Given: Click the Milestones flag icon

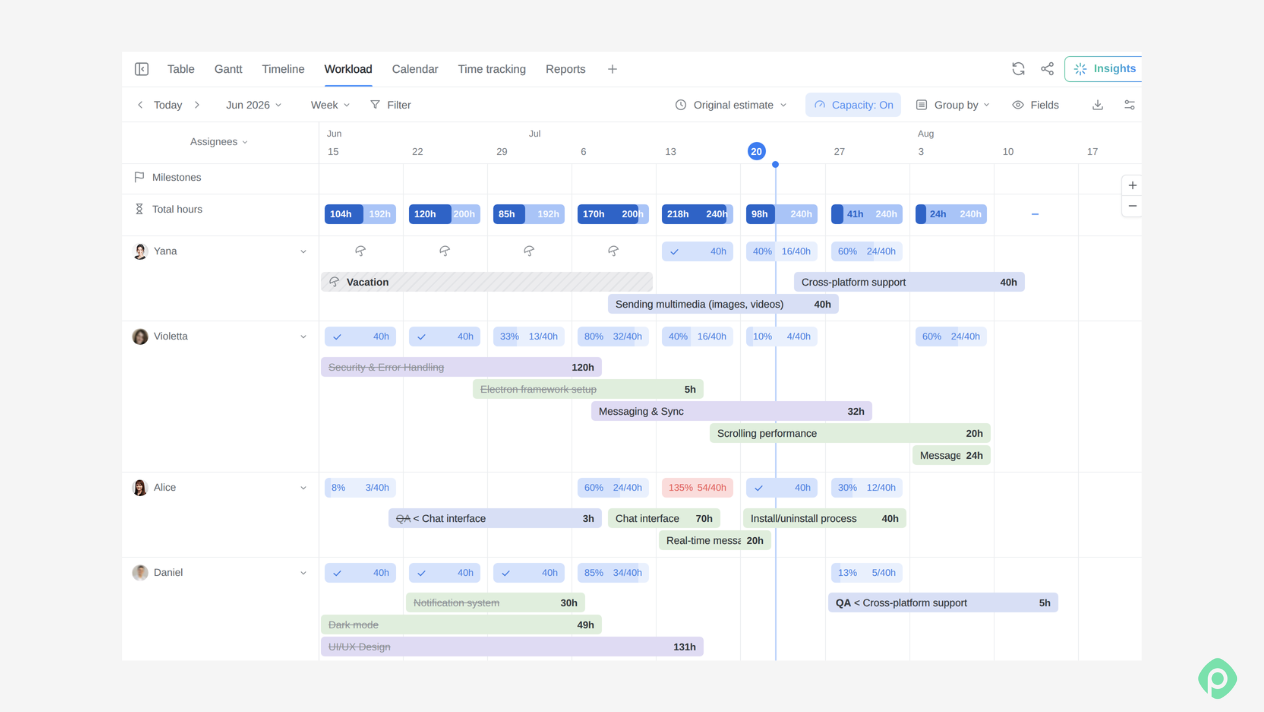Looking at the screenshot, I should pos(139,177).
